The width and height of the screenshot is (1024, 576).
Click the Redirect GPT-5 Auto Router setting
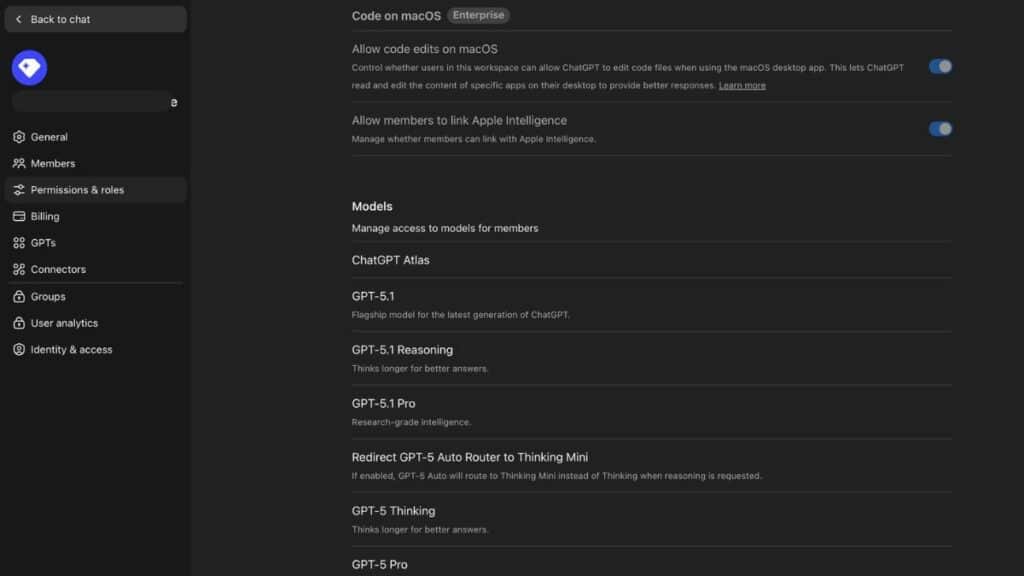coord(470,456)
